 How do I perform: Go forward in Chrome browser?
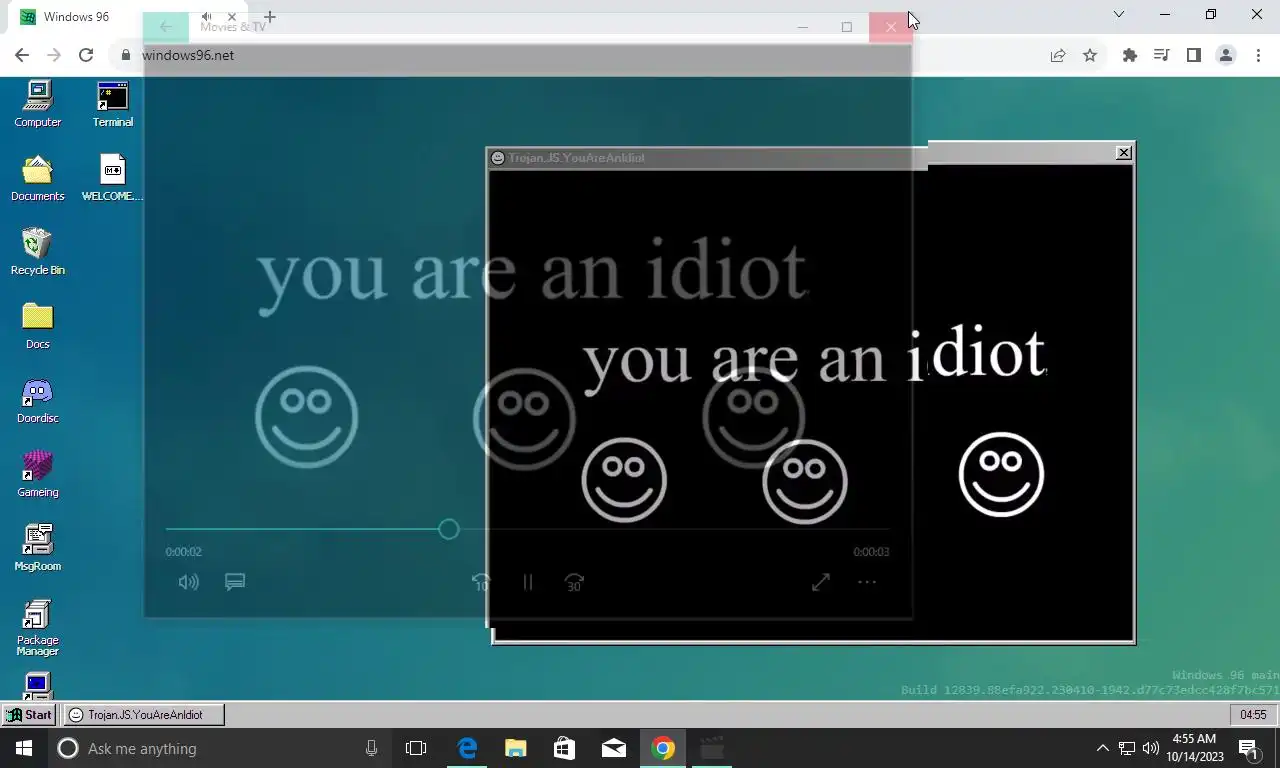pyautogui.click(x=54, y=55)
